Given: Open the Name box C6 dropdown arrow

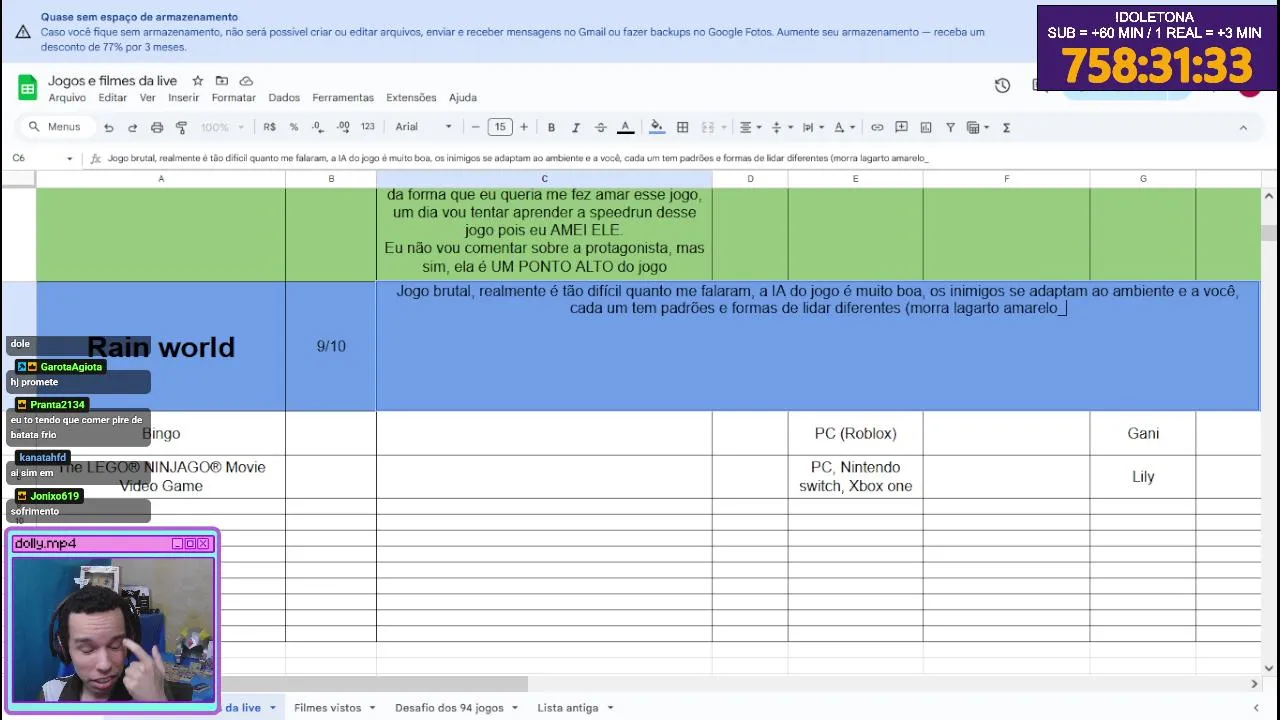Looking at the screenshot, I should pyautogui.click(x=69, y=158).
